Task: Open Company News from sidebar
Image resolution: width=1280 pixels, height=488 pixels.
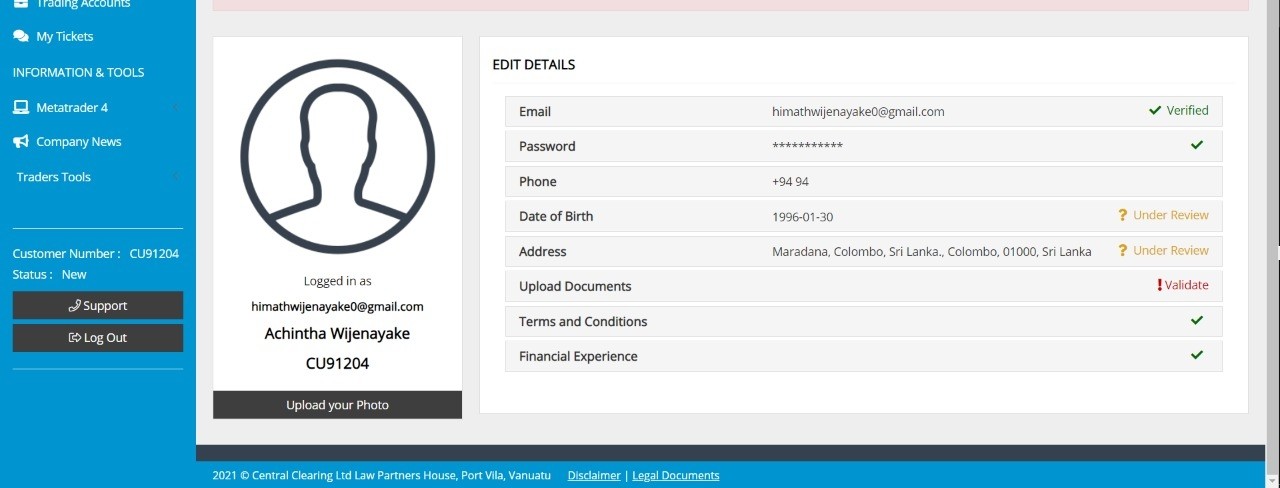Action: tap(79, 142)
